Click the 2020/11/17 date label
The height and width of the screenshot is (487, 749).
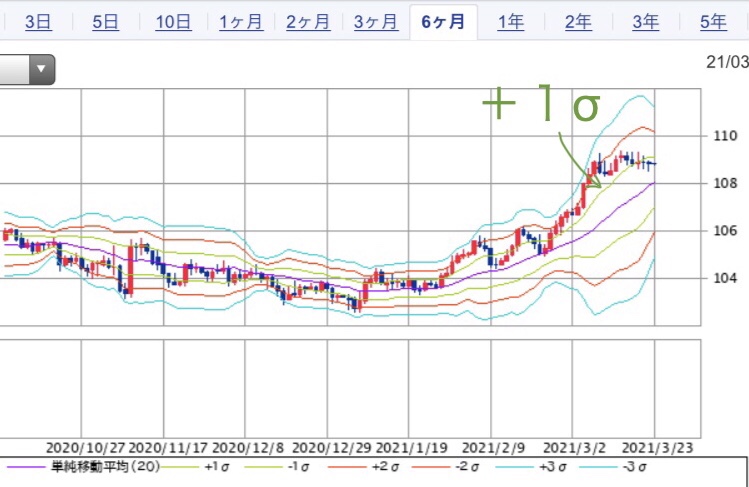168,448
